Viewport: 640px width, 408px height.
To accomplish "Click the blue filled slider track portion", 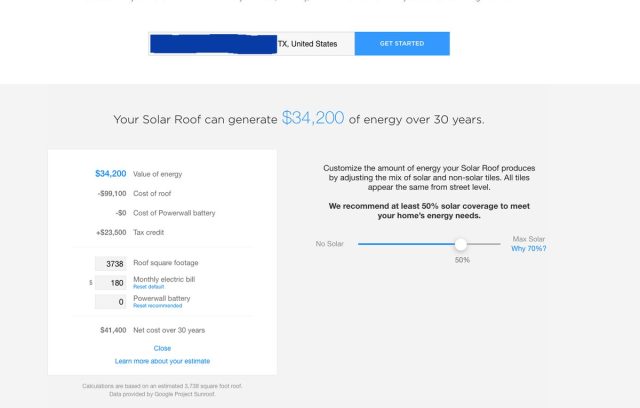I will (x=406, y=244).
